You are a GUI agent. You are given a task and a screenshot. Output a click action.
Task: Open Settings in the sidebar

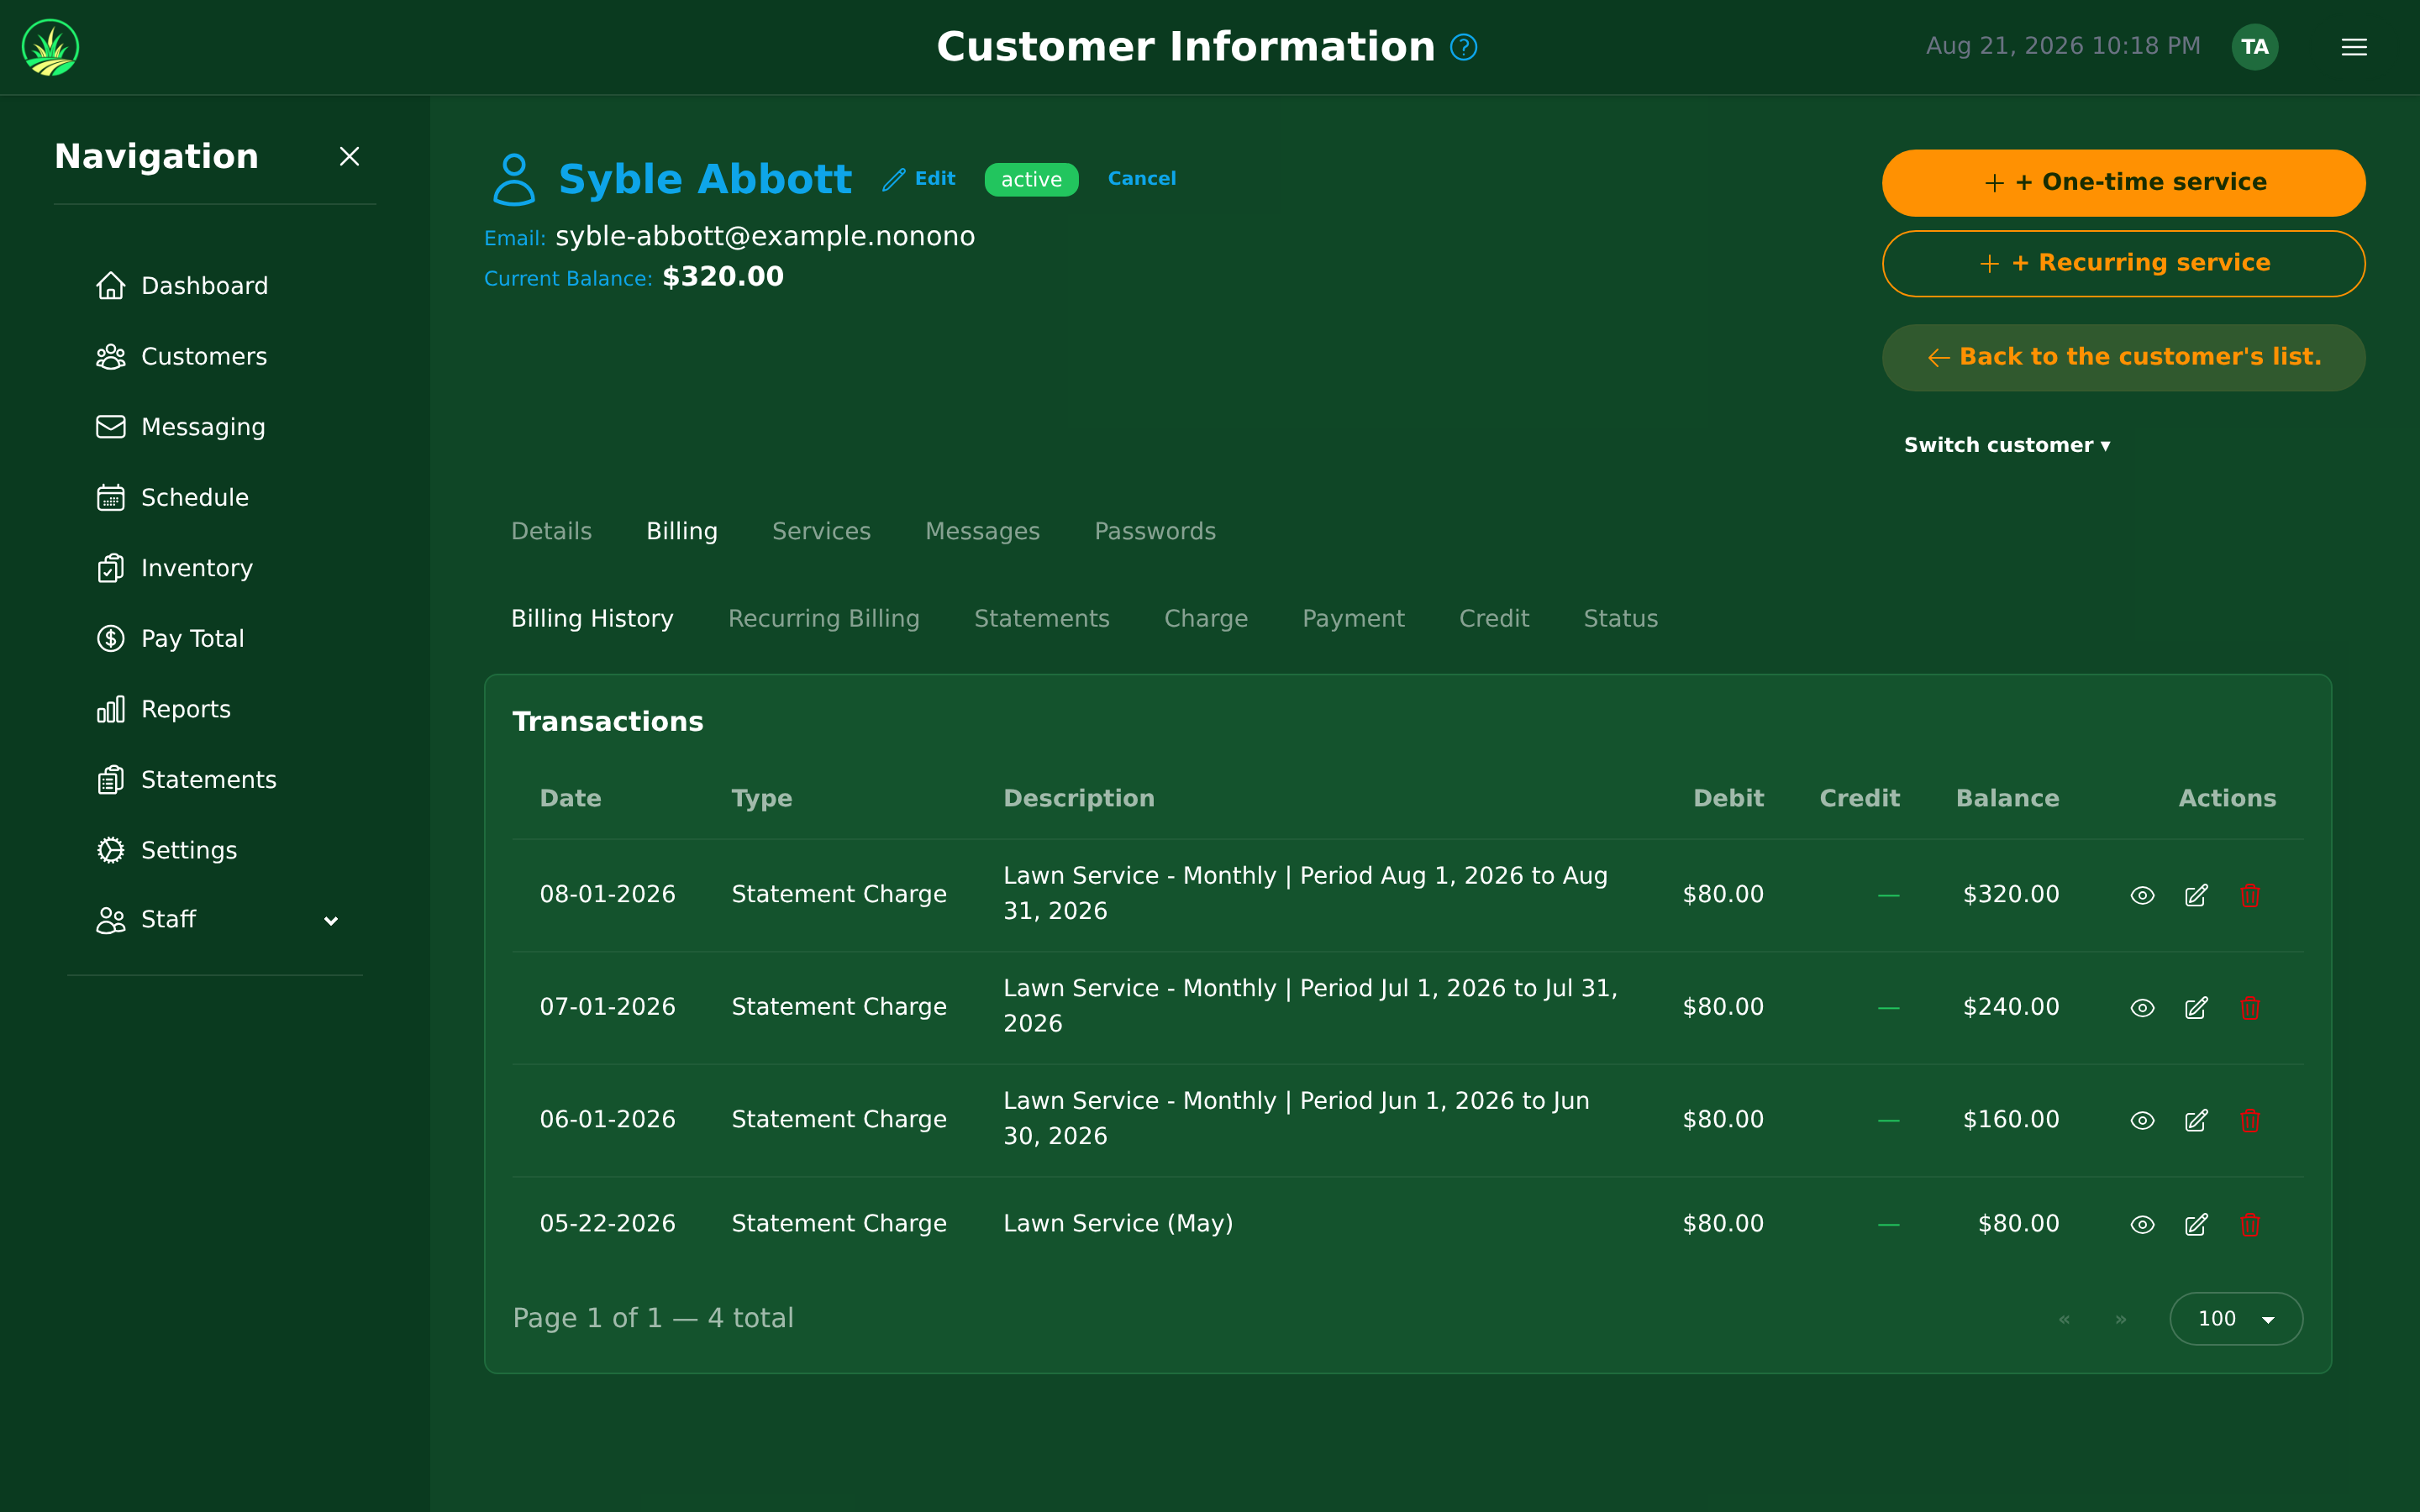click(x=166, y=850)
